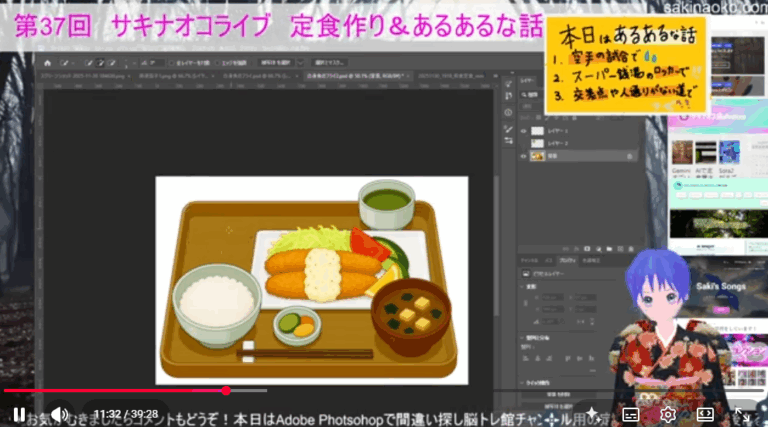Click the lock icon on background layer
Image resolution: width=768 pixels, height=427 pixels.
(x=629, y=156)
